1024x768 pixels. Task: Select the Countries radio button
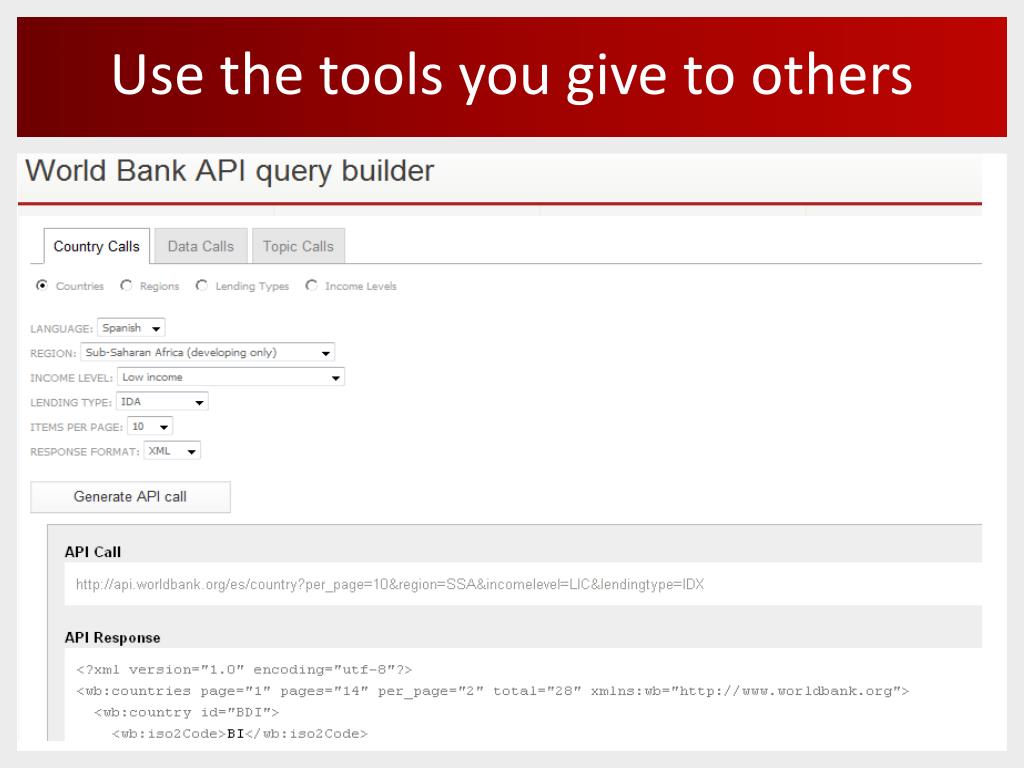42,285
